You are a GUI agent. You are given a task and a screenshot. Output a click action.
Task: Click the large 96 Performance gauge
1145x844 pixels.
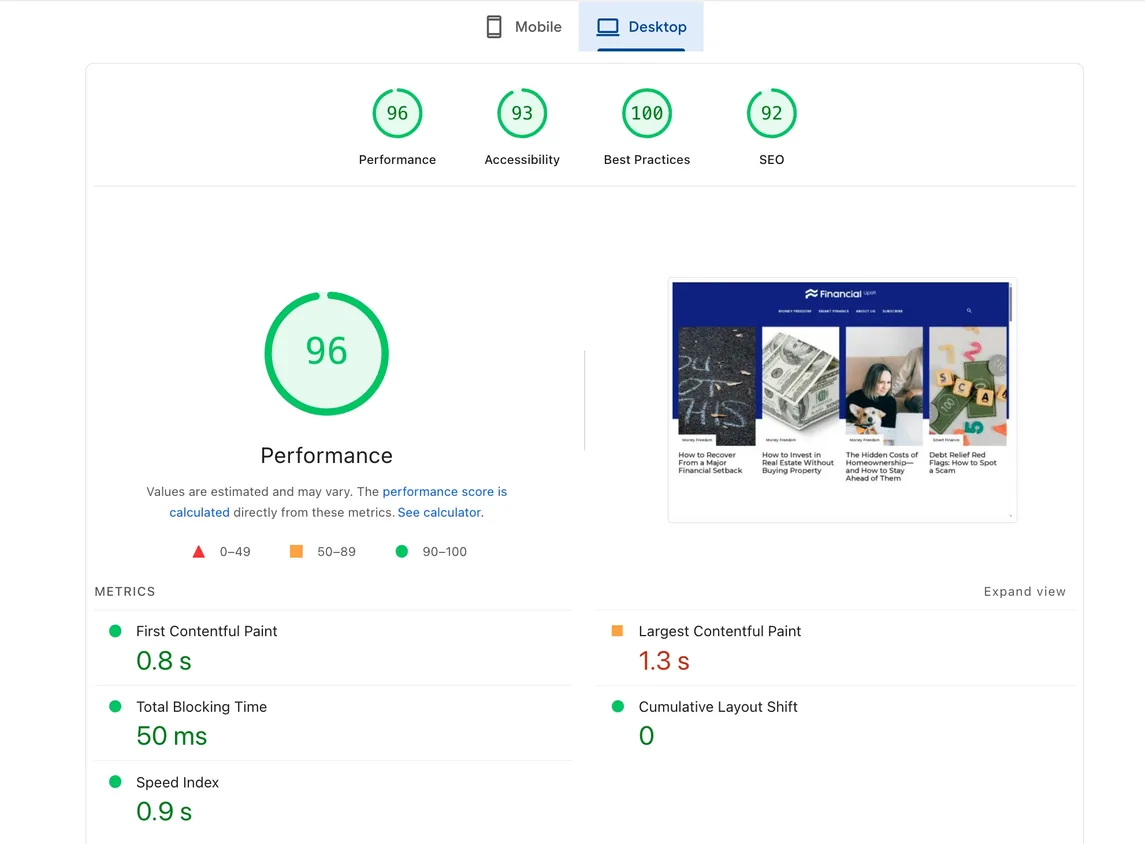click(326, 353)
